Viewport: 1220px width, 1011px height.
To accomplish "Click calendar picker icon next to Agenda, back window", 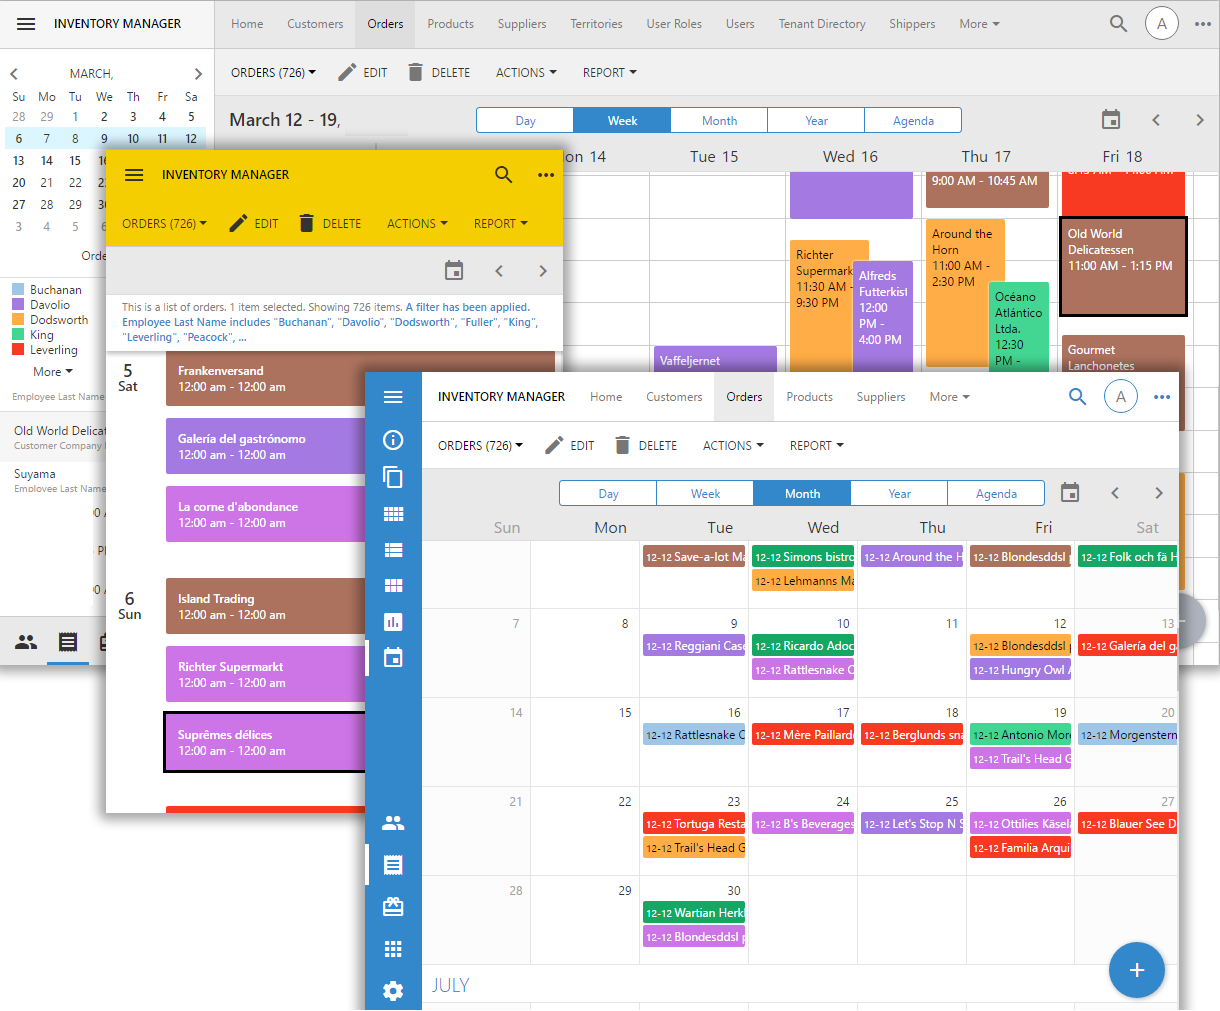I will [1111, 120].
